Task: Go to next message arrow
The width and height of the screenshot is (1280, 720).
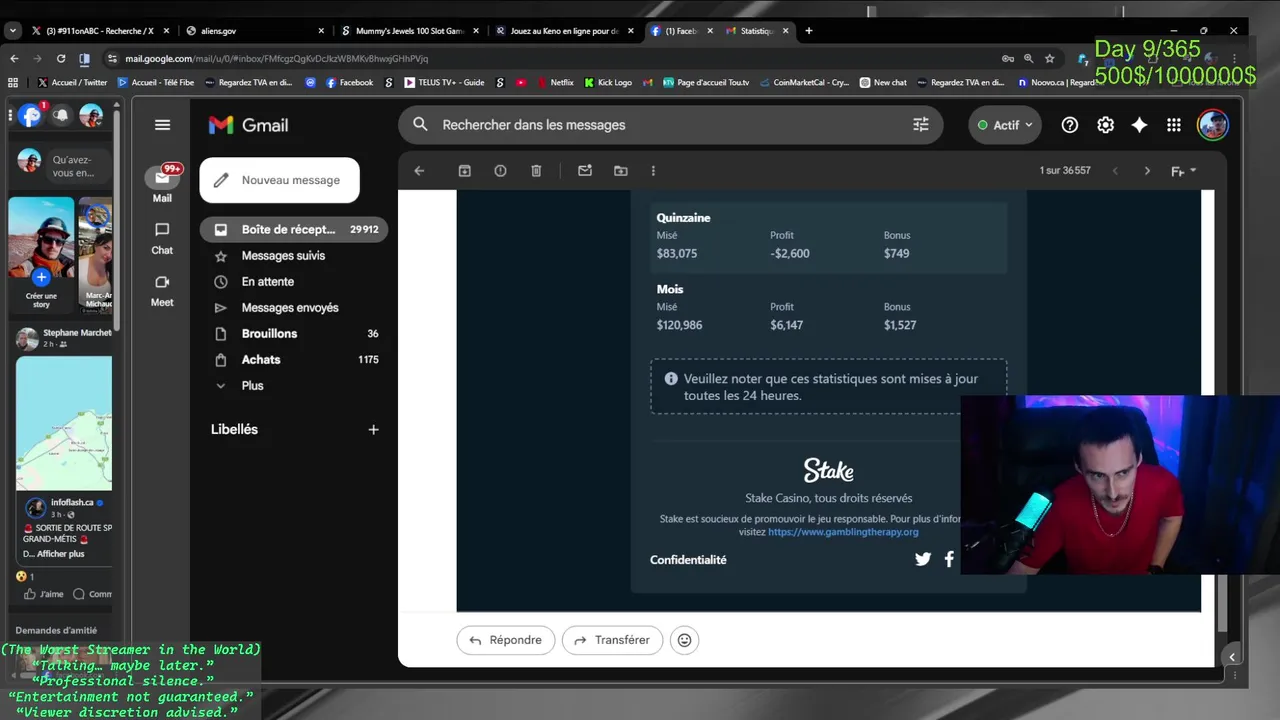Action: 1147,171
